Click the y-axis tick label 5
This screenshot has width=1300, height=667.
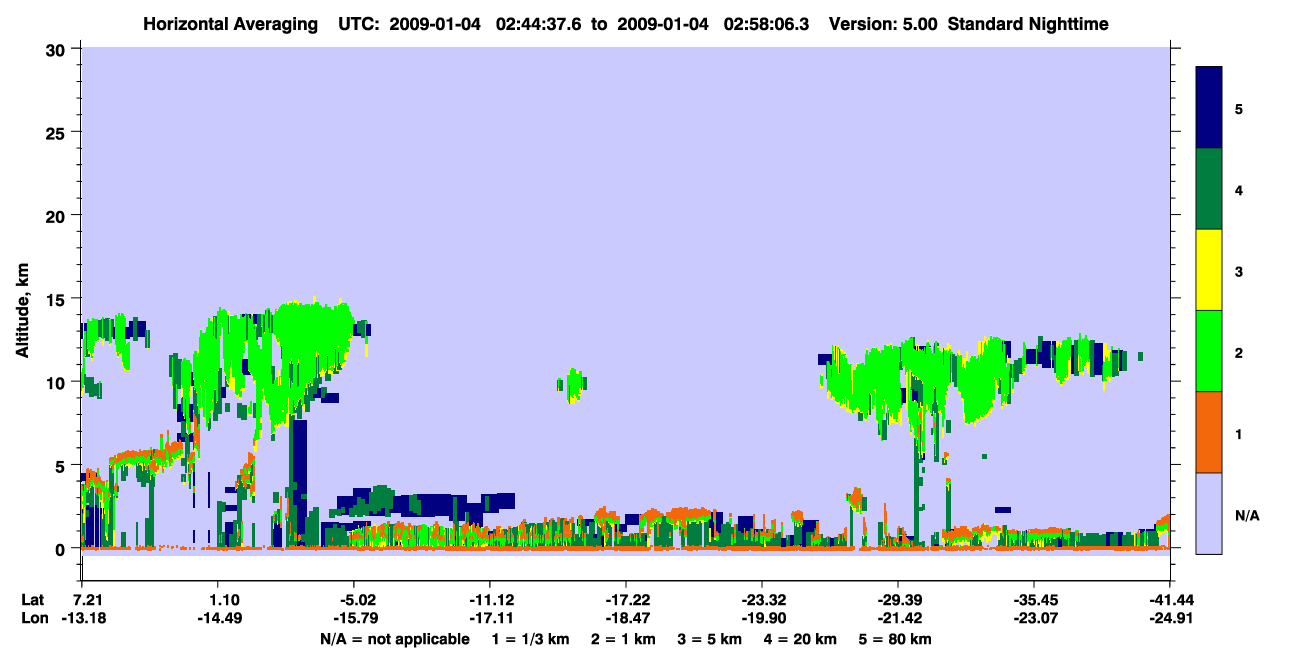(x=63, y=465)
